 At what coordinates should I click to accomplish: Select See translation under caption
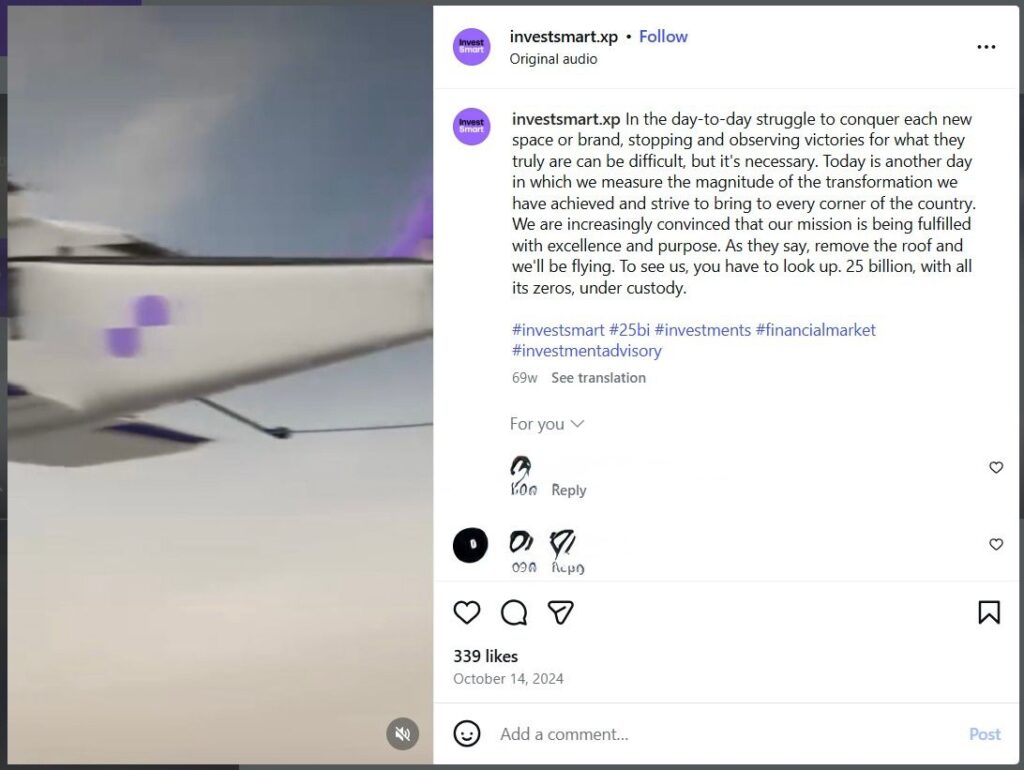[598, 377]
